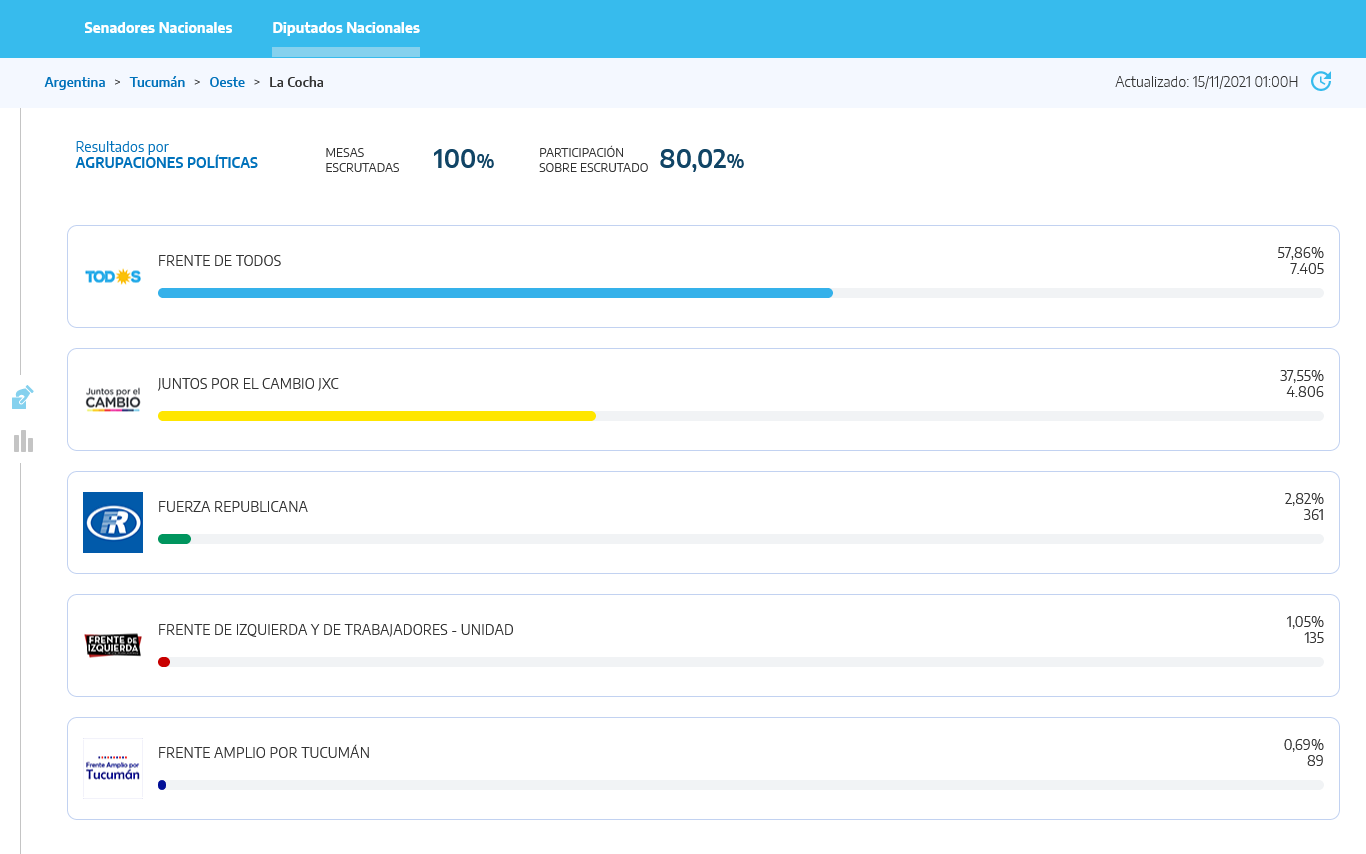Click the yellow Juntos por el Cambio bar
1366x854 pixels.
(377, 416)
